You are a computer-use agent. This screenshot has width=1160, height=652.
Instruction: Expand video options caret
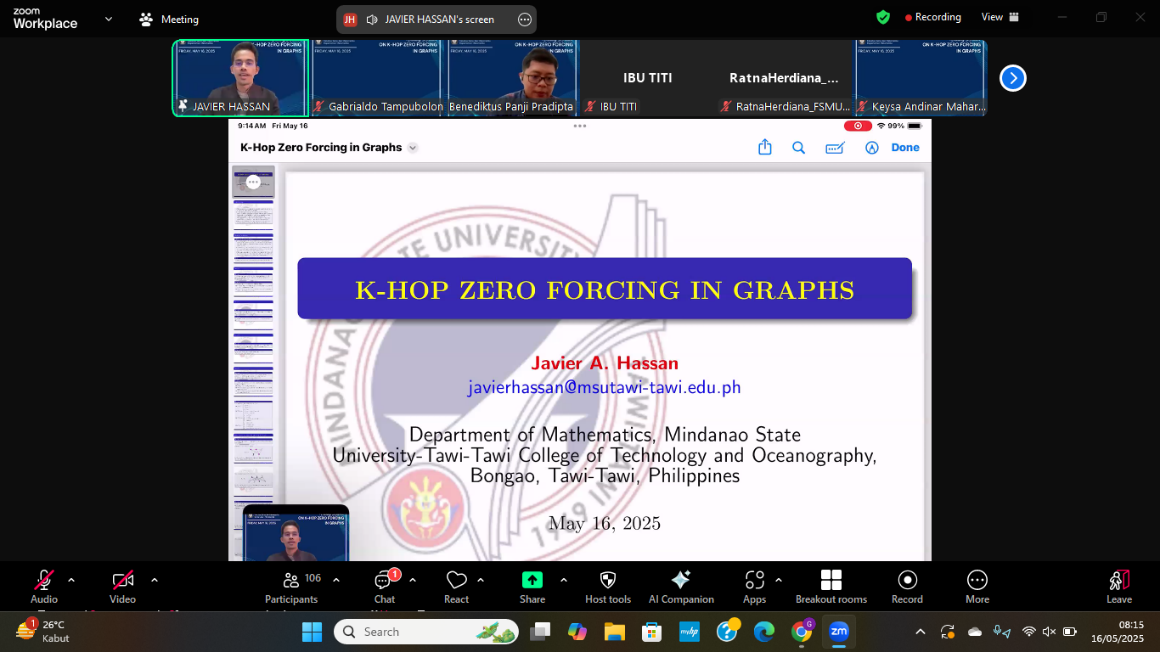[x=154, y=580]
